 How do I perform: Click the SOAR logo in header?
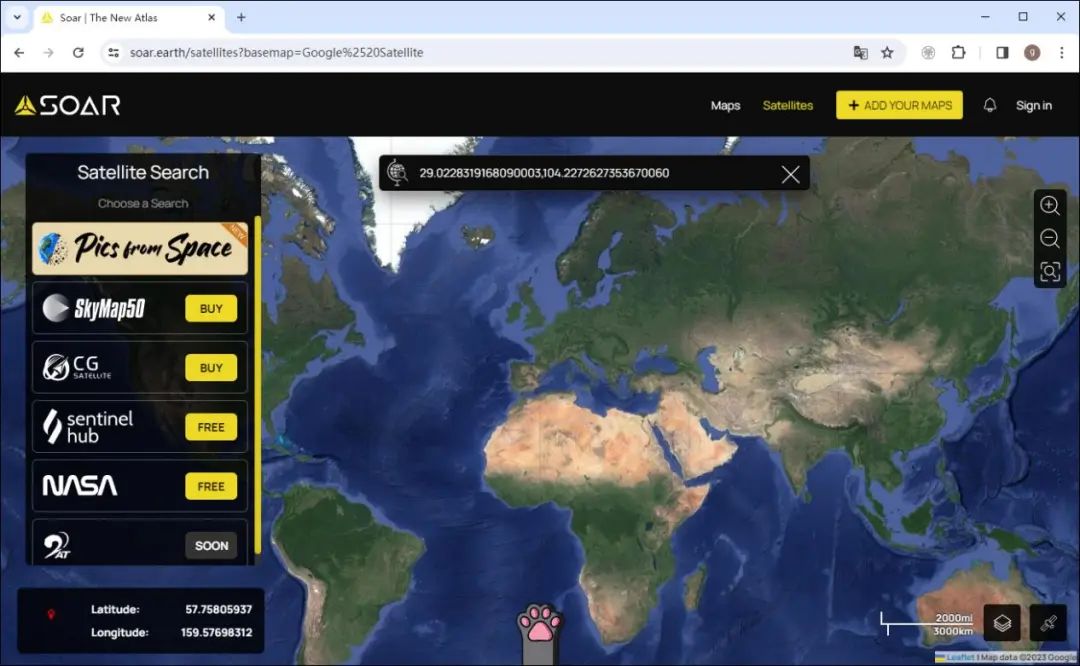(x=68, y=105)
